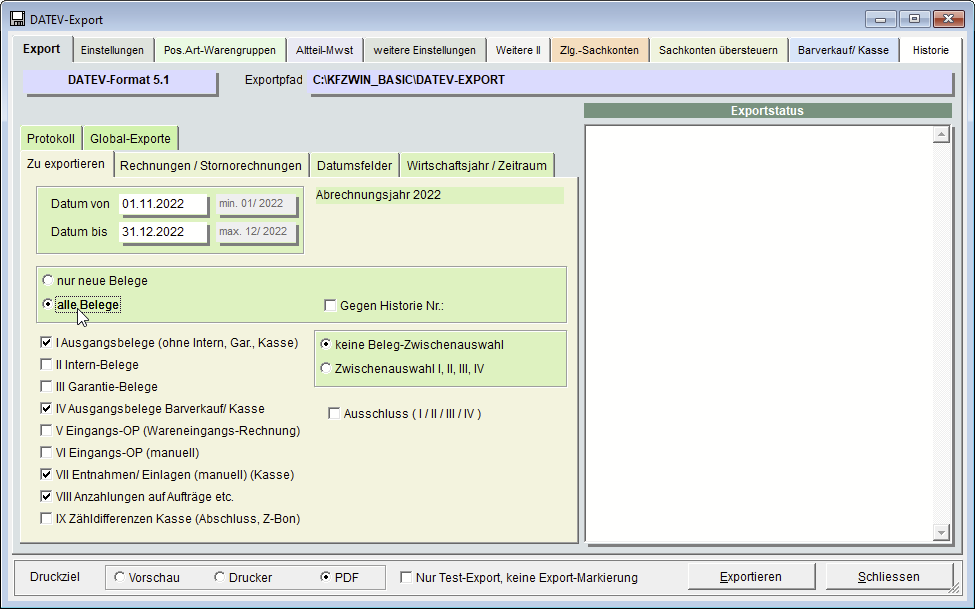
Task: Open the Sachkonten übersteuern tab
Action: 718,50
